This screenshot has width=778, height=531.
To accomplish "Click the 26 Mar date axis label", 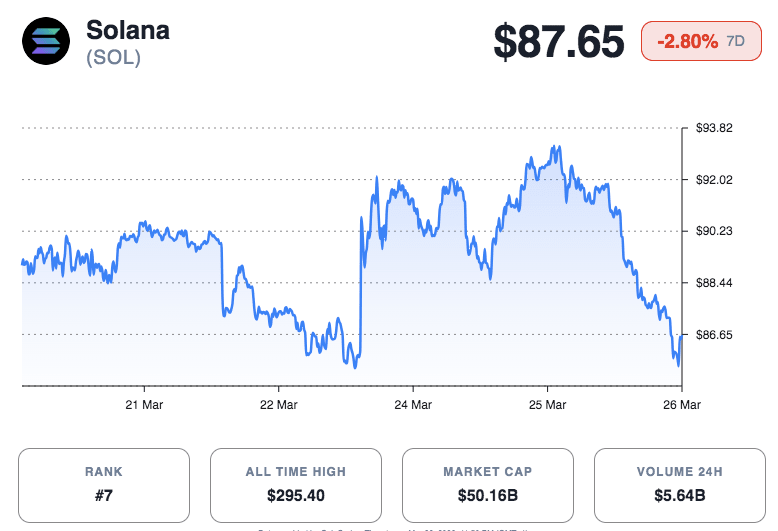I will [681, 405].
